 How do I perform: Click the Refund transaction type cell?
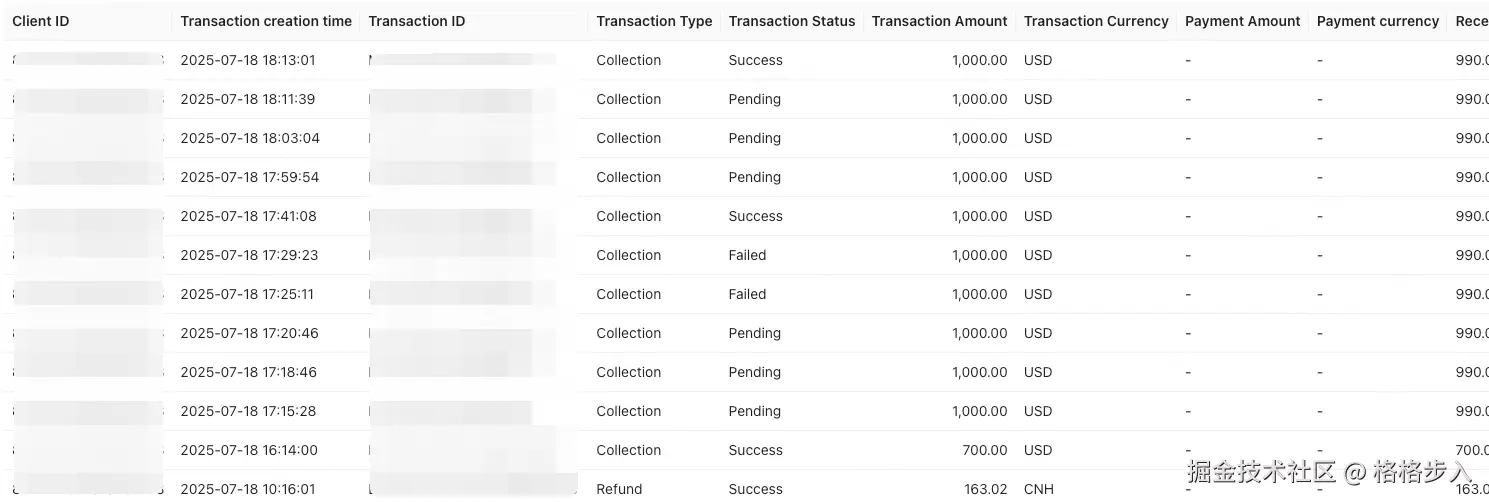tap(619, 489)
